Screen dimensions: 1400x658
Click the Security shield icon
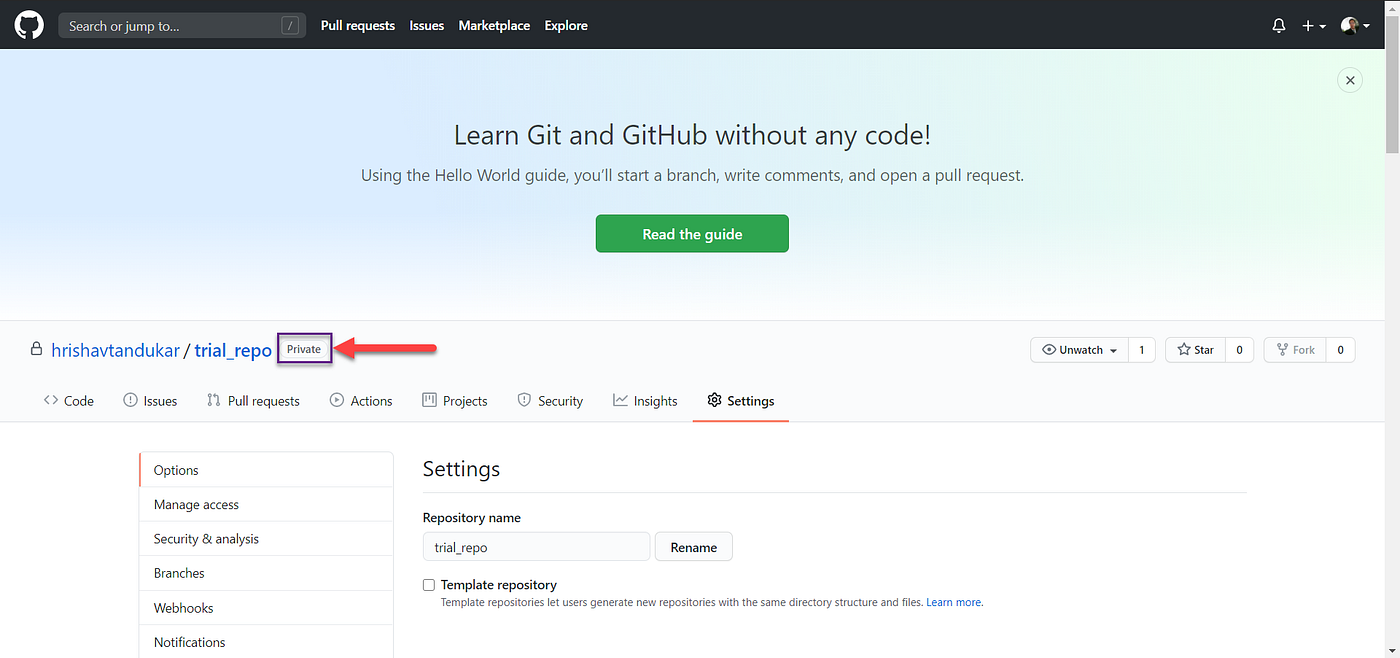(x=523, y=400)
